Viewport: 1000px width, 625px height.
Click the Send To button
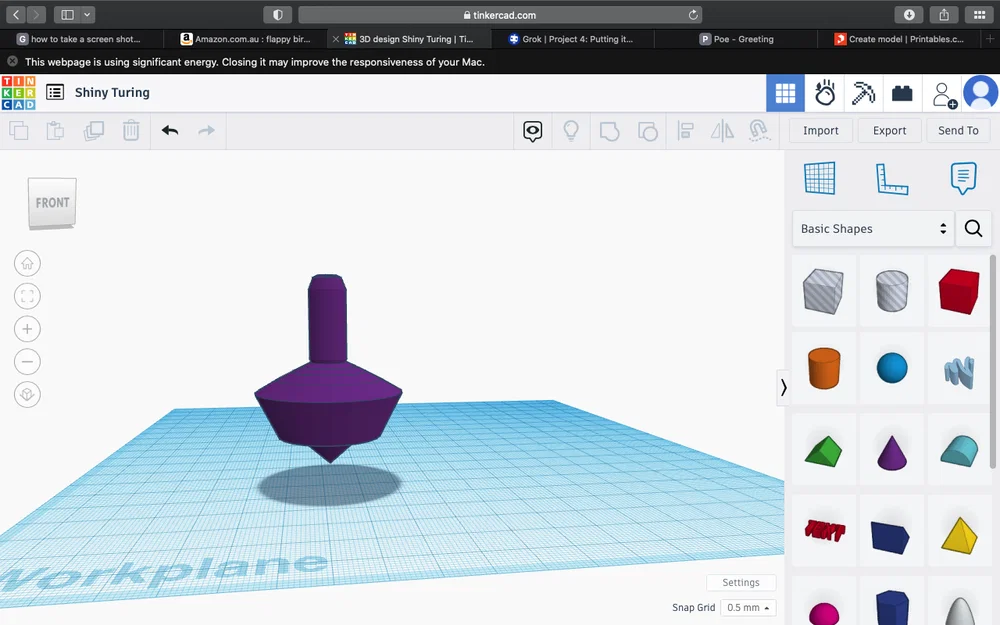[x=958, y=131]
